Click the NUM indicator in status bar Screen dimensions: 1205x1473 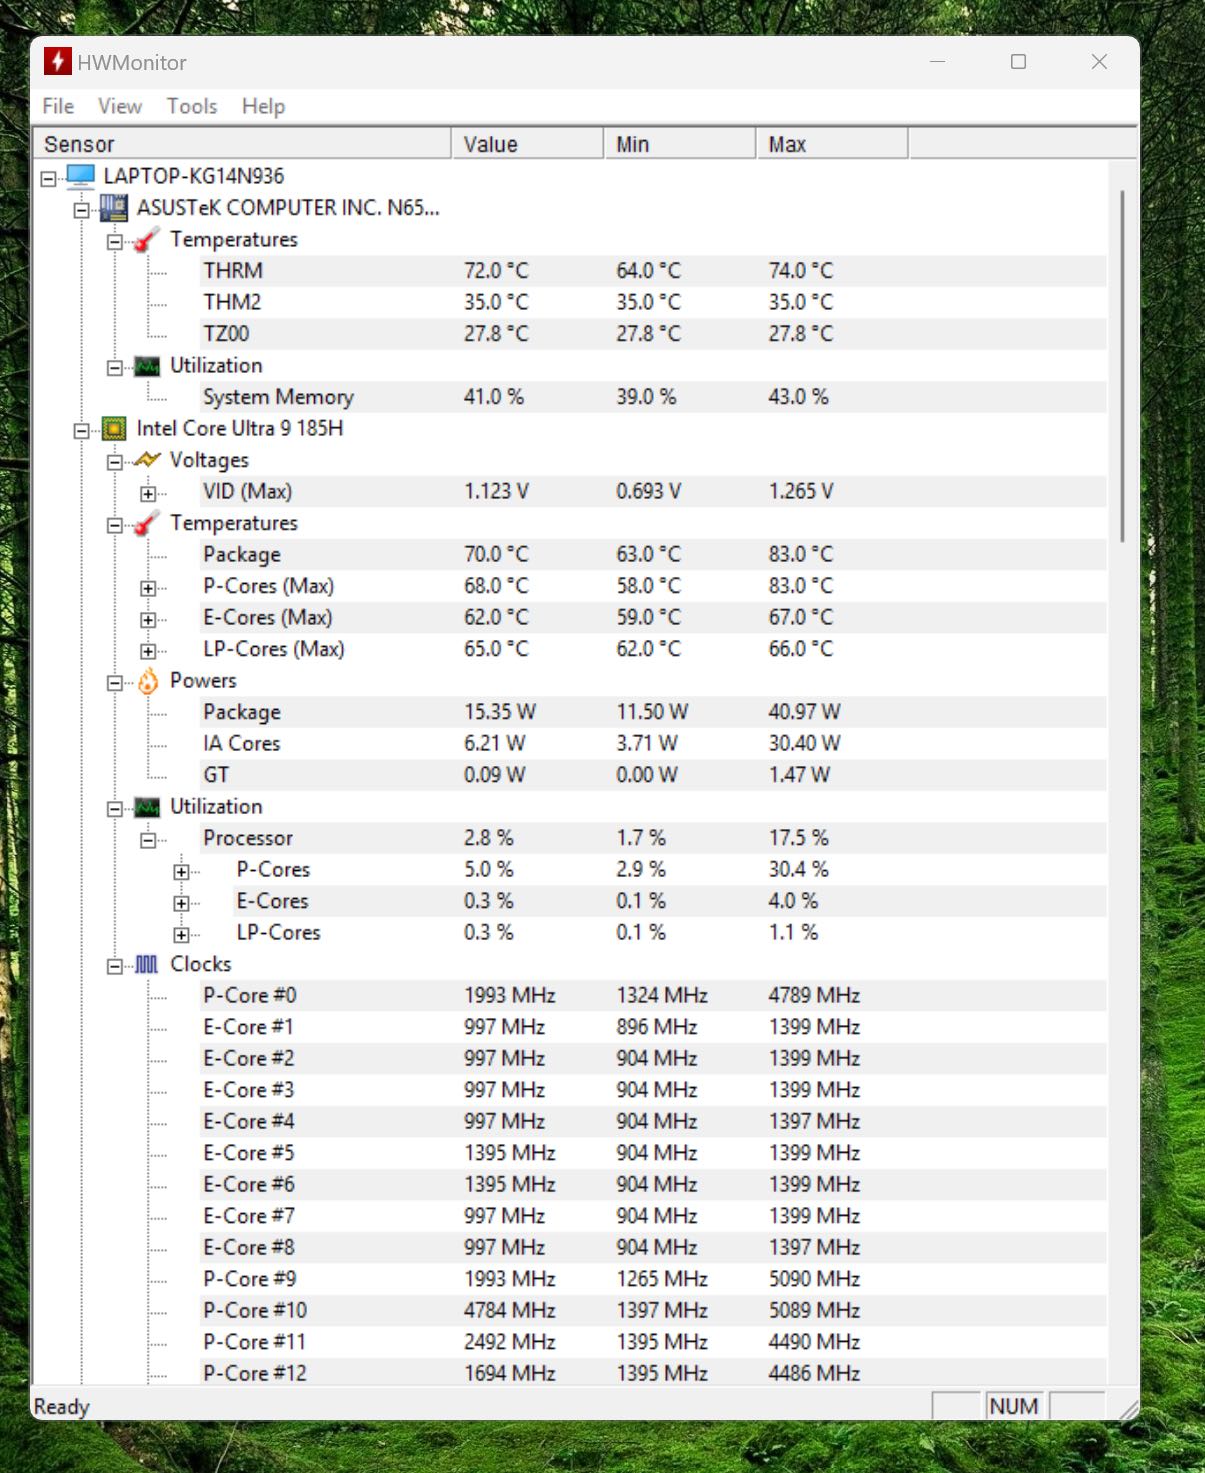point(1014,1406)
